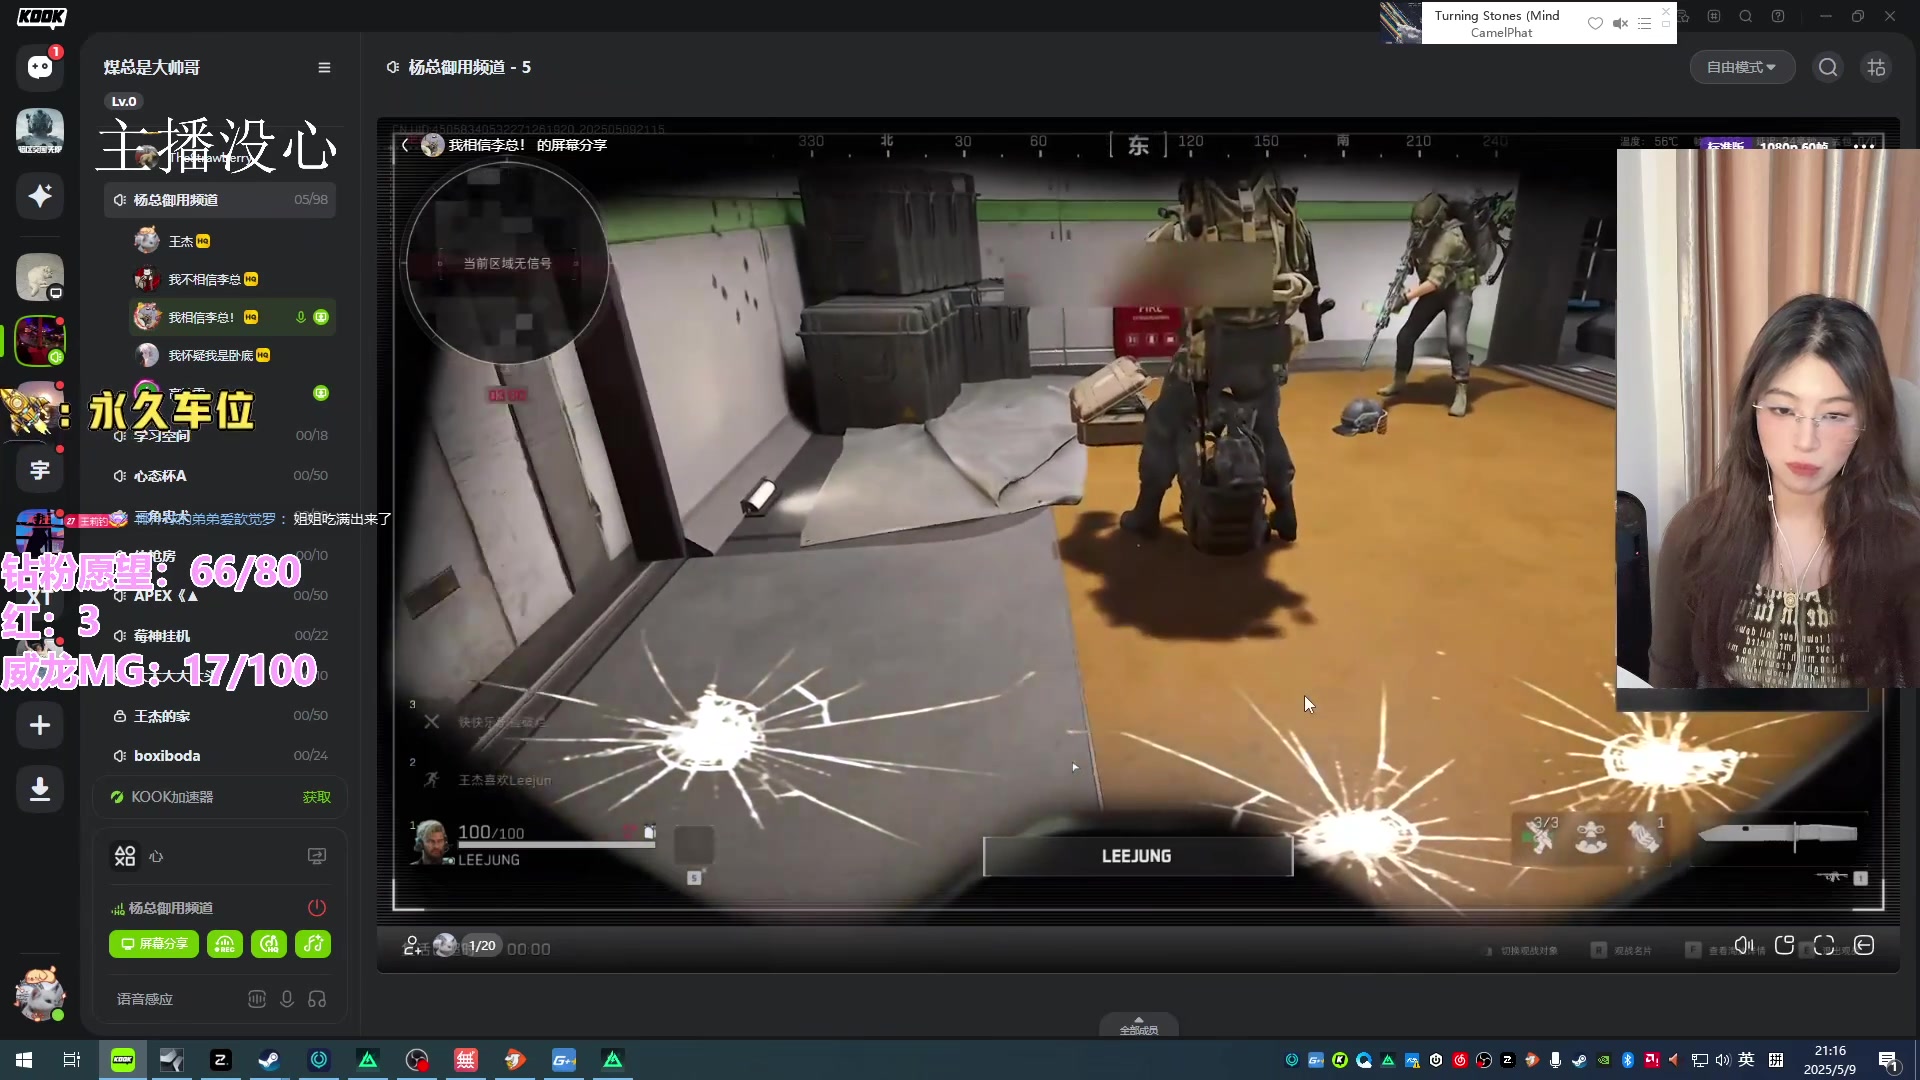
Task: Open 语音感应 voice input mode setting
Action: [145, 999]
